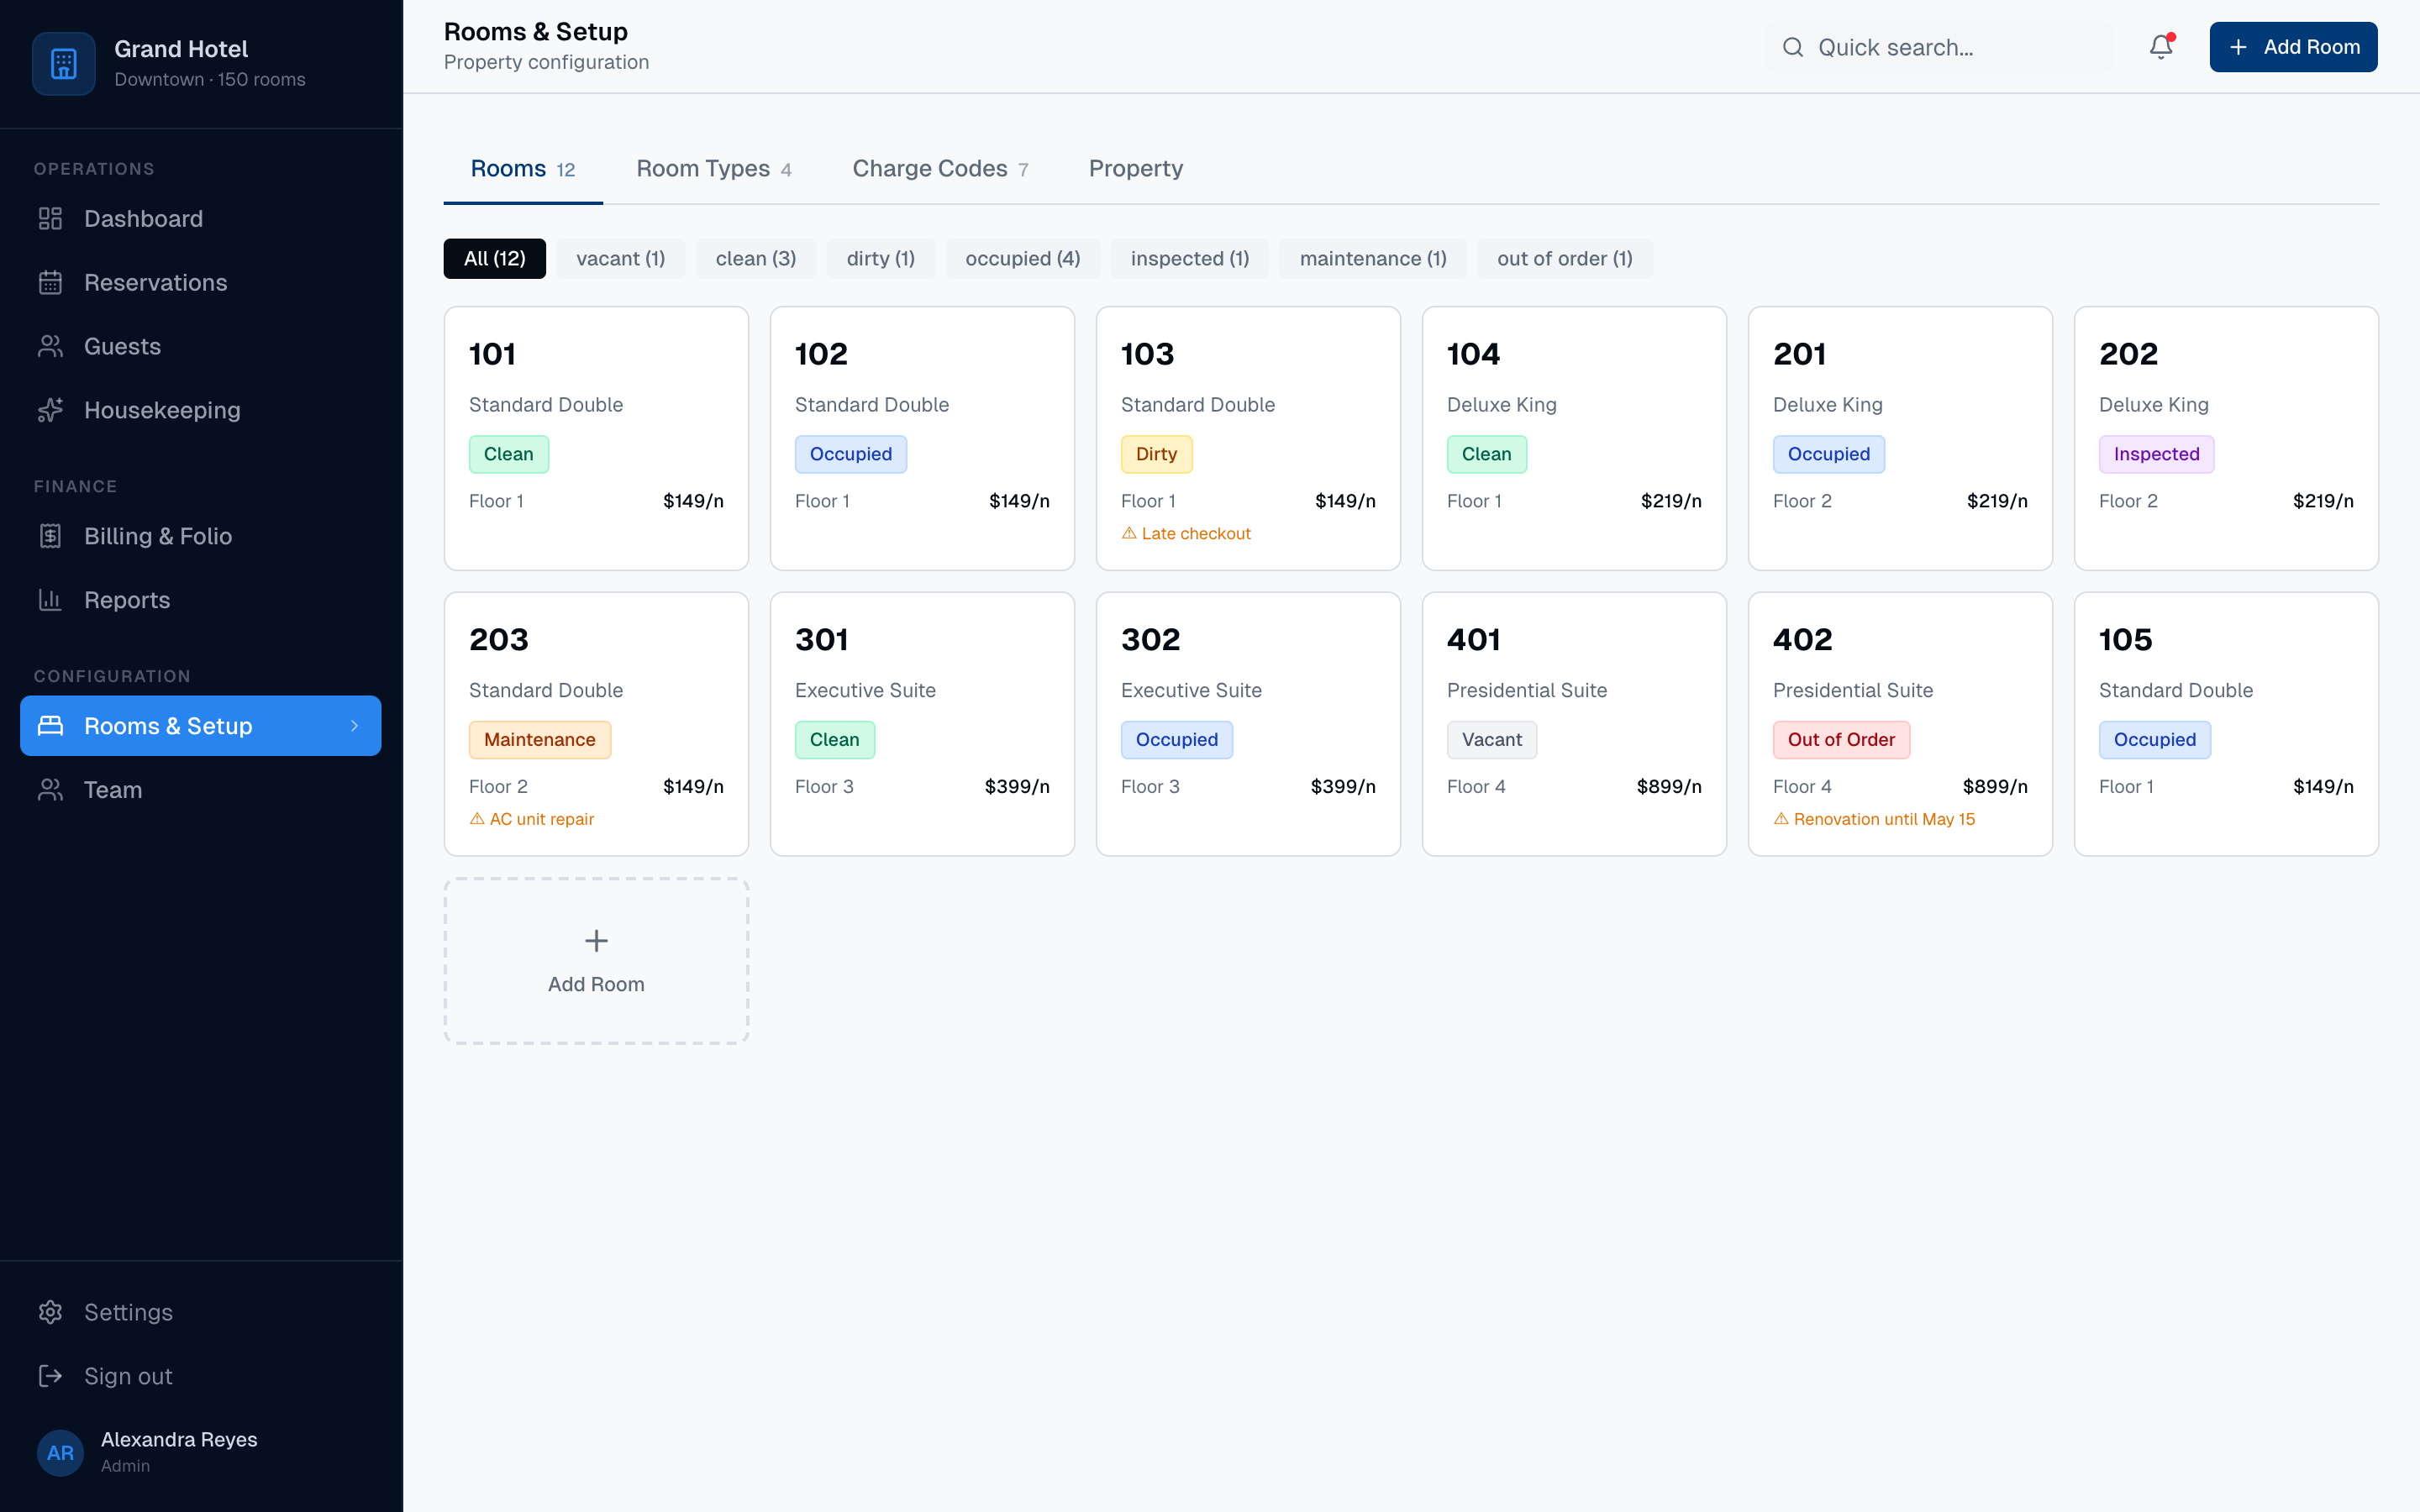Click the Executive Suite label on room 301

[x=865, y=690]
